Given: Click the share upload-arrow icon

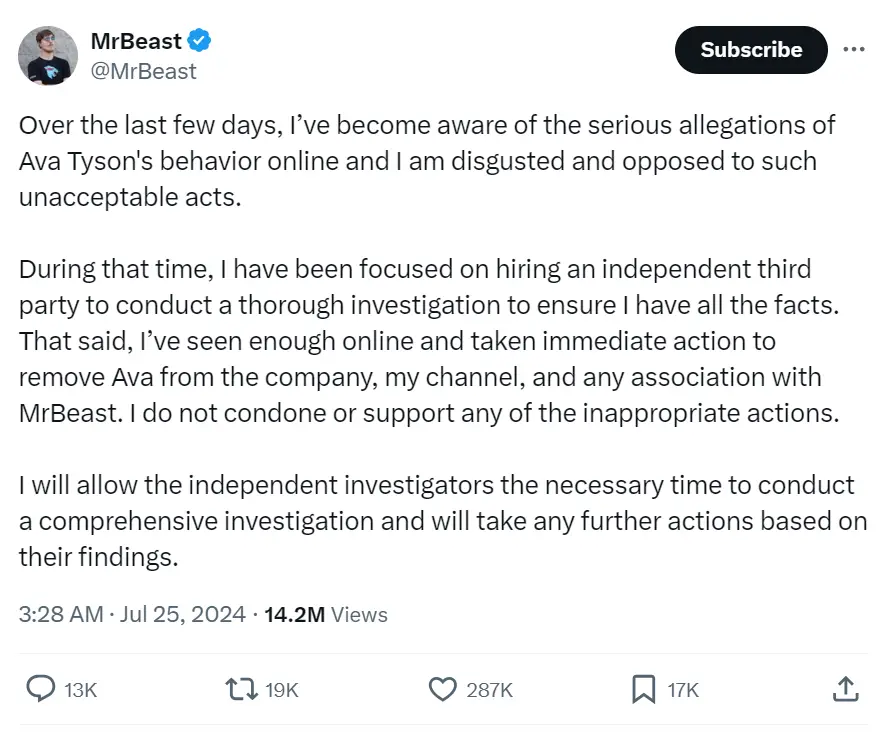Looking at the screenshot, I should (x=846, y=689).
